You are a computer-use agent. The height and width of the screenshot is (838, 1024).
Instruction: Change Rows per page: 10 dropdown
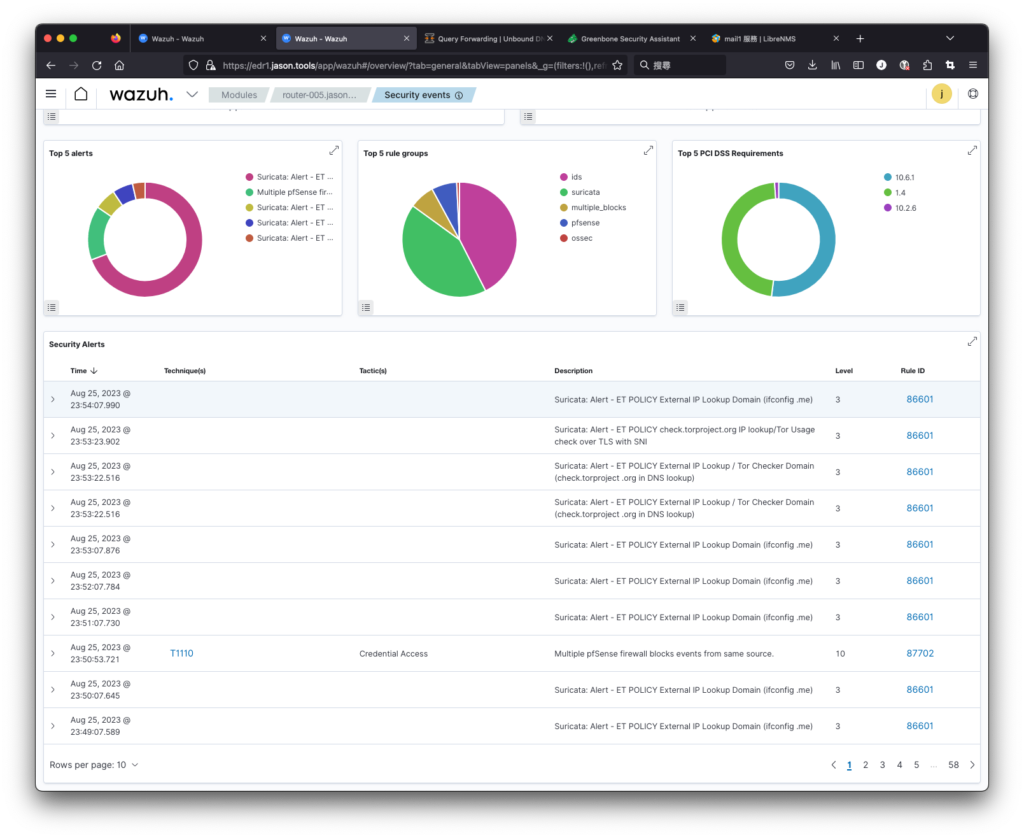94,765
